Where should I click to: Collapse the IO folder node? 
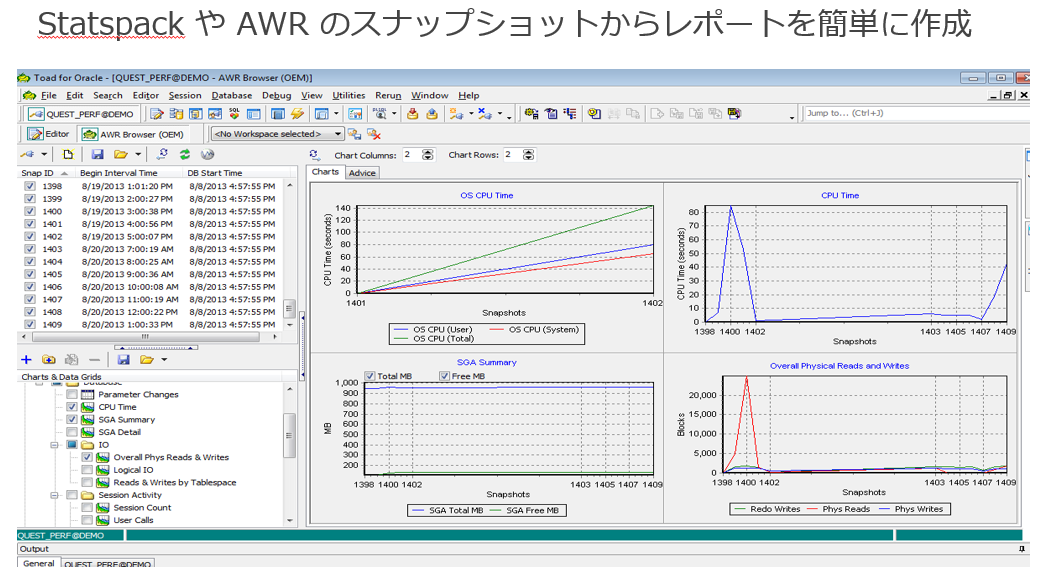[x=55, y=445]
